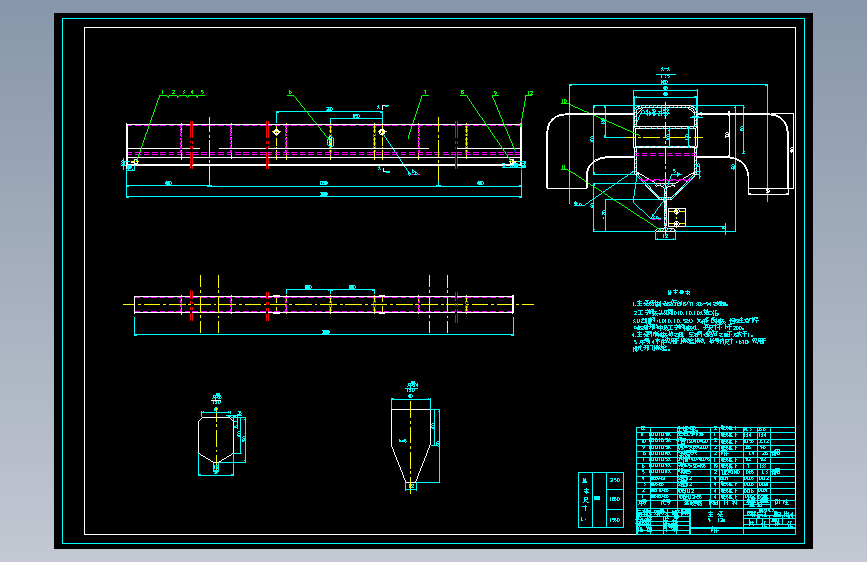The width and height of the screenshot is (867, 562).
Task: Select balloon number 7 above the front view
Action: pyautogui.click(x=425, y=92)
